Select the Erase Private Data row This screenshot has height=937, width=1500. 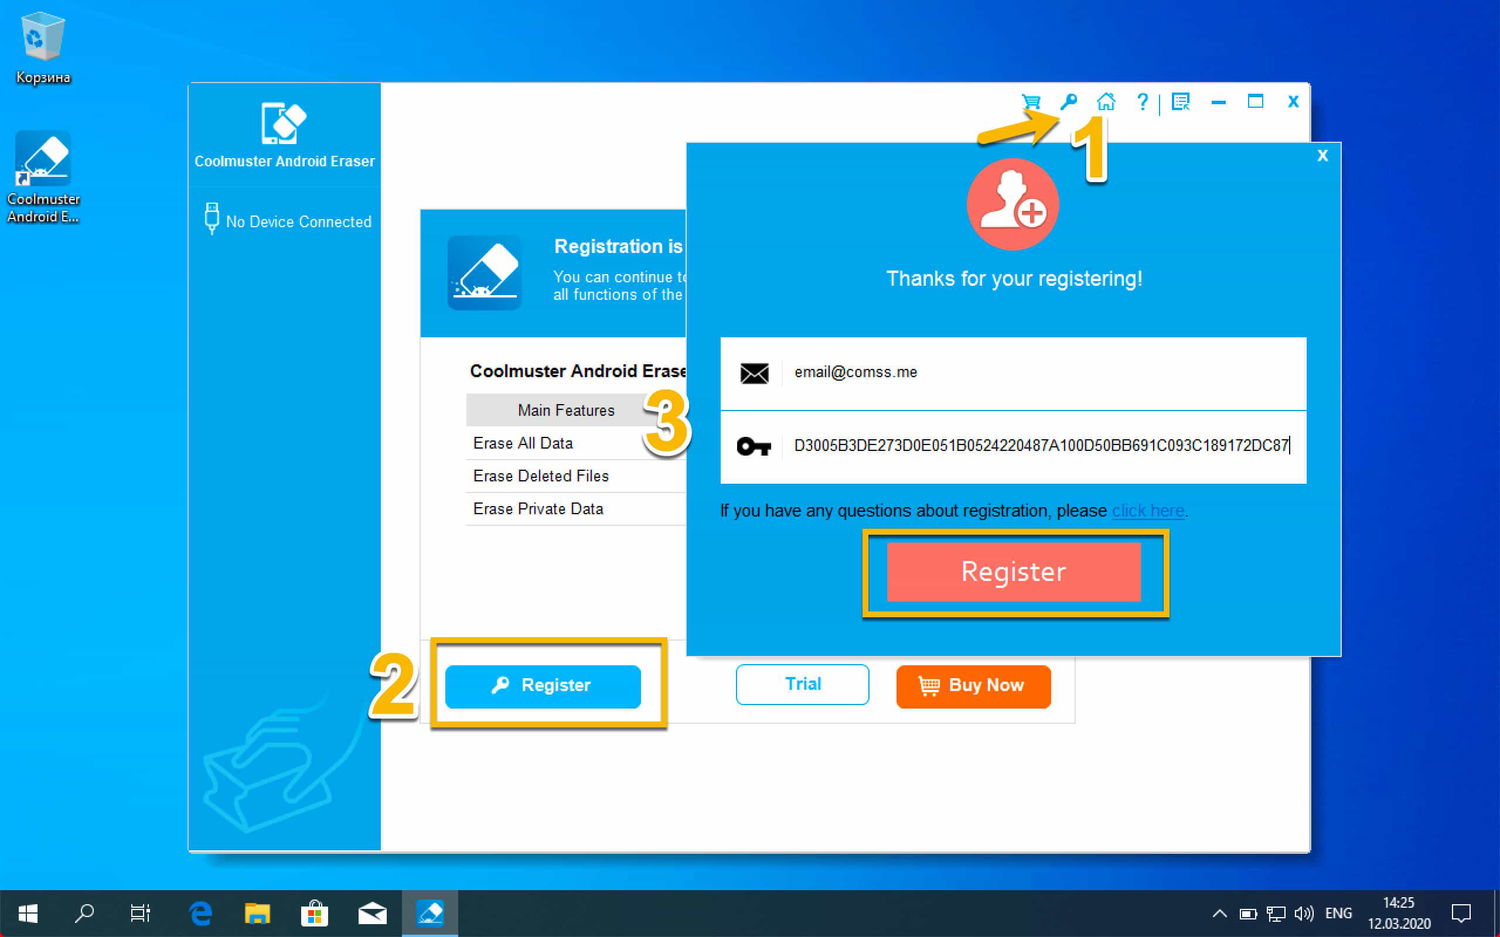tap(576, 509)
